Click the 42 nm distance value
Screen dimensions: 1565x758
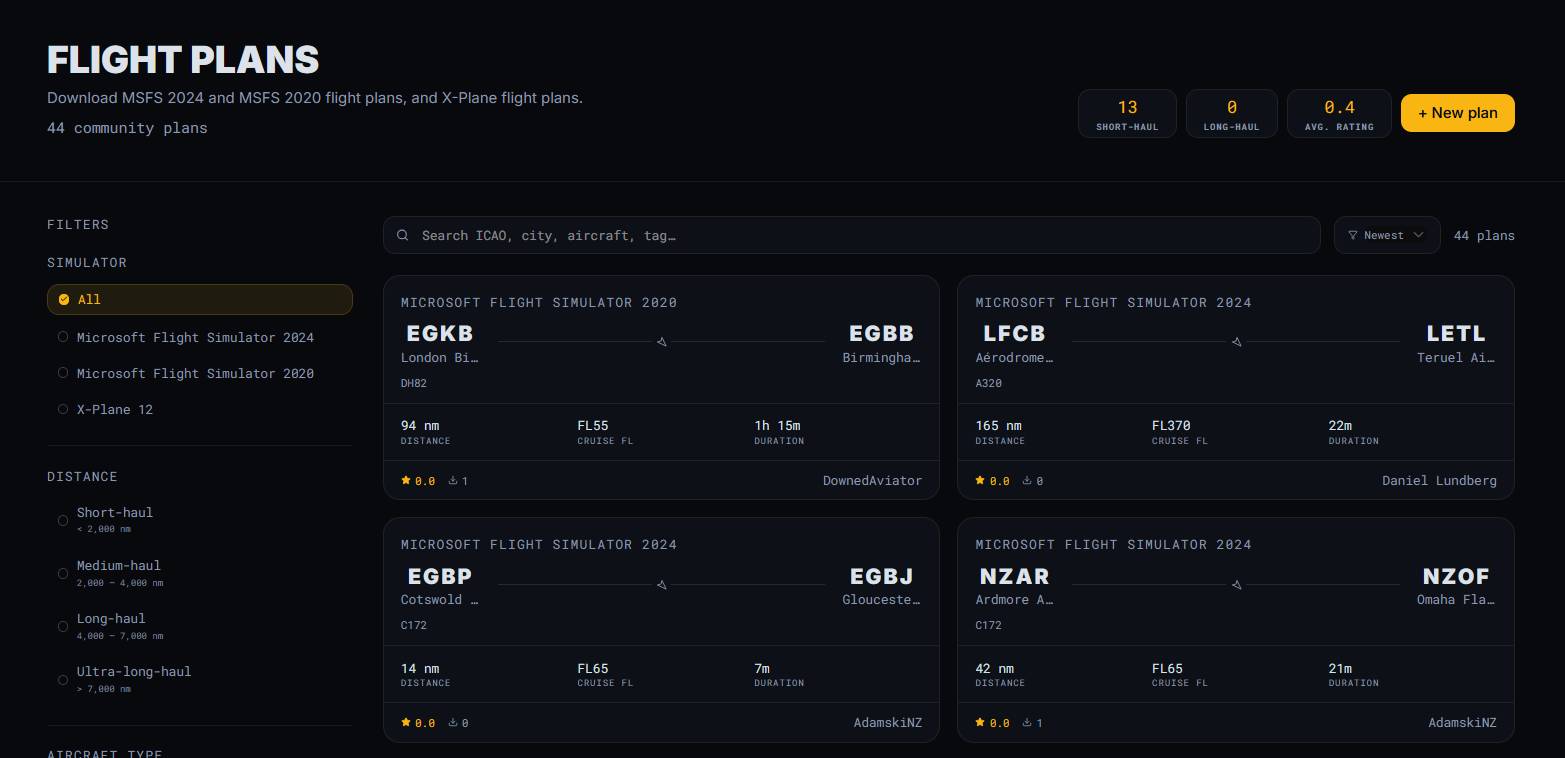tap(994, 668)
